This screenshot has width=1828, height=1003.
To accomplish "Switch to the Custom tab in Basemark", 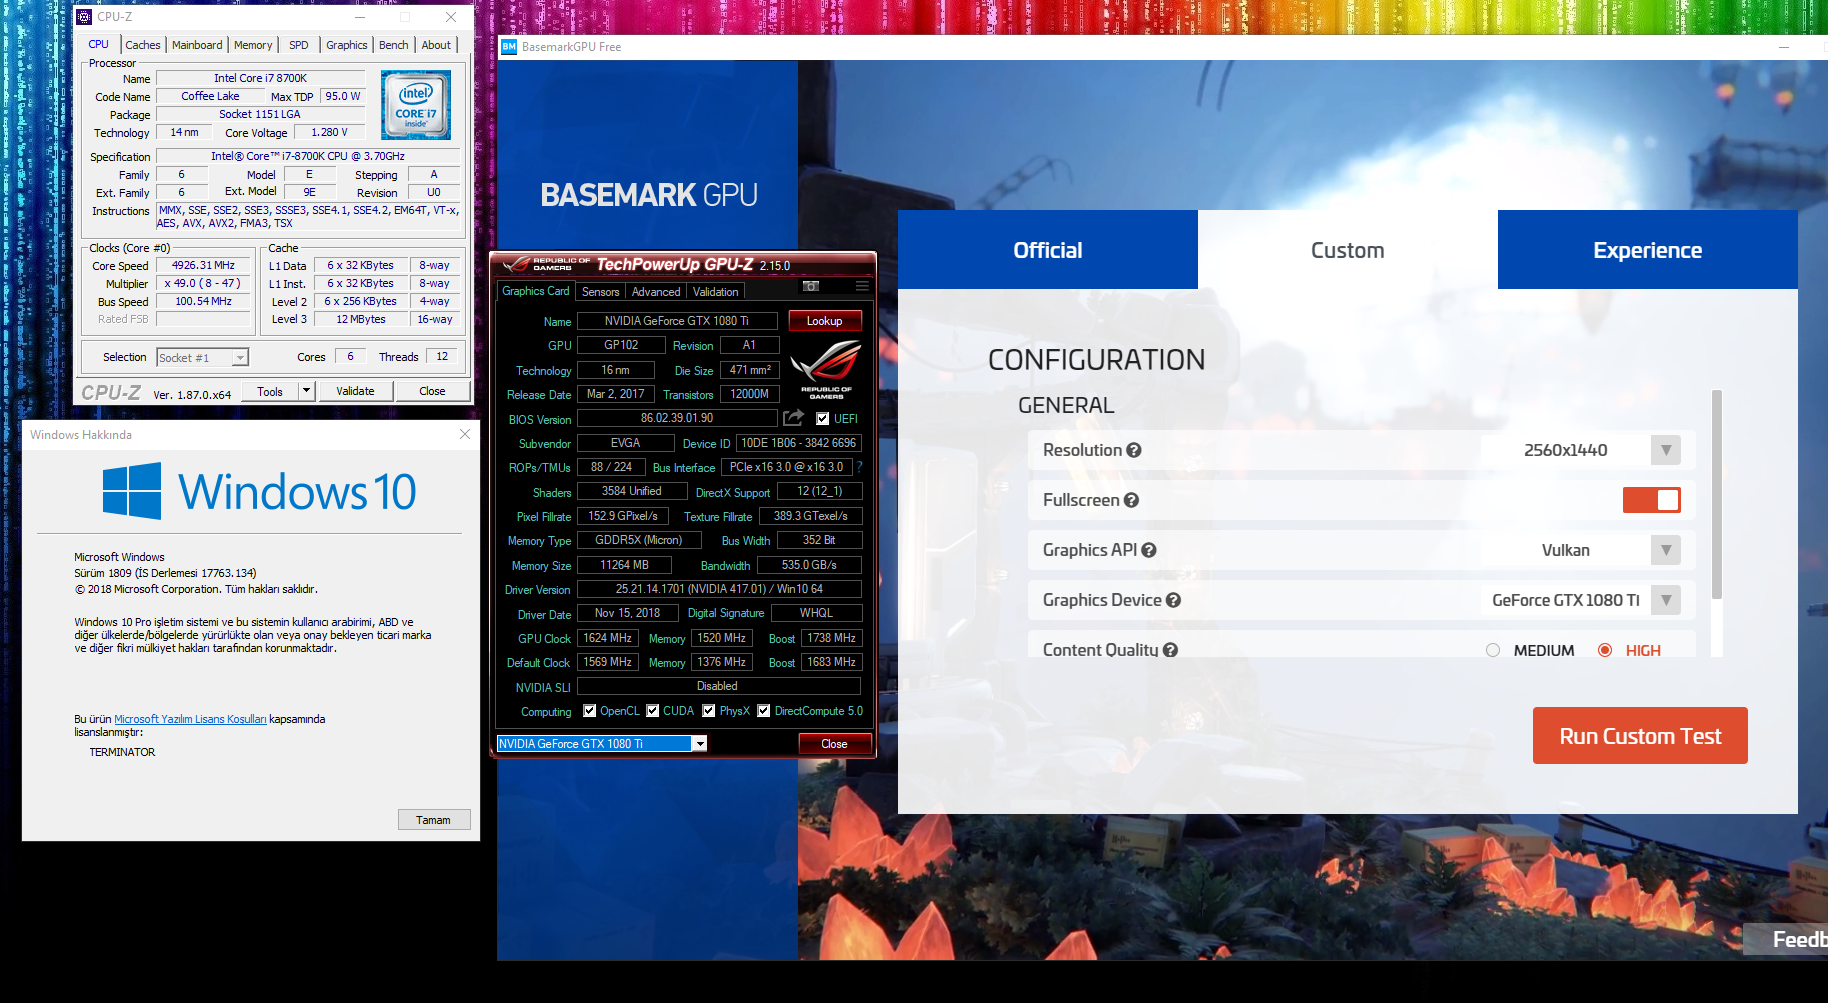I will tap(1348, 250).
